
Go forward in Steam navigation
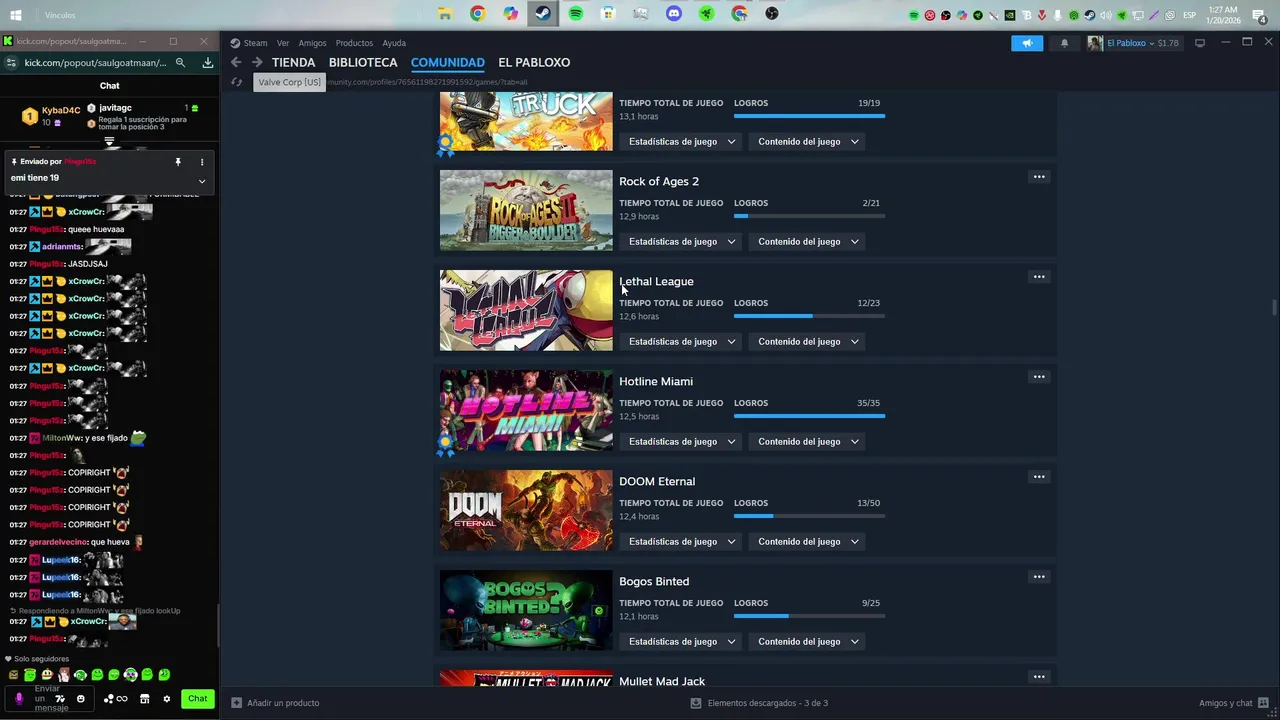[x=257, y=62]
